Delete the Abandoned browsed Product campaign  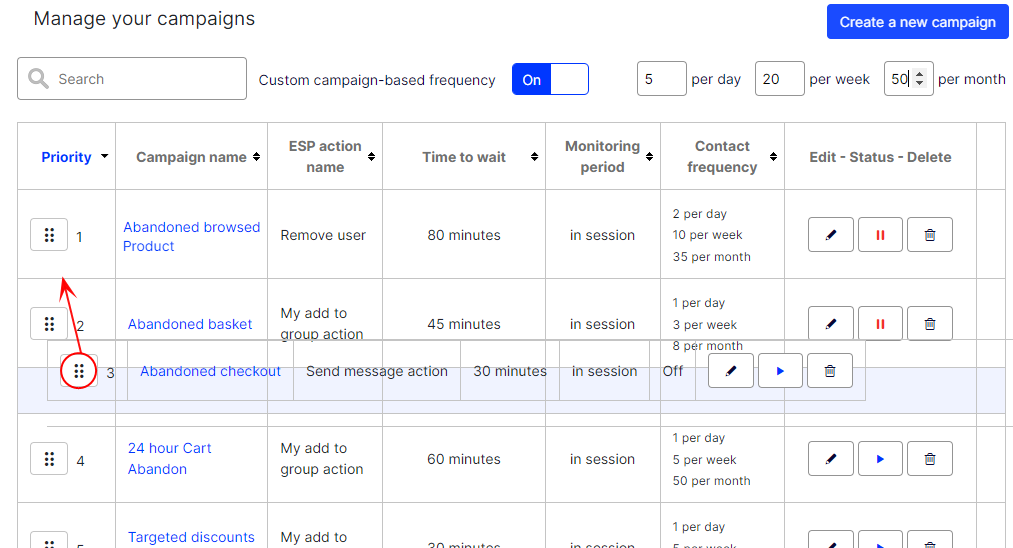[x=930, y=235]
